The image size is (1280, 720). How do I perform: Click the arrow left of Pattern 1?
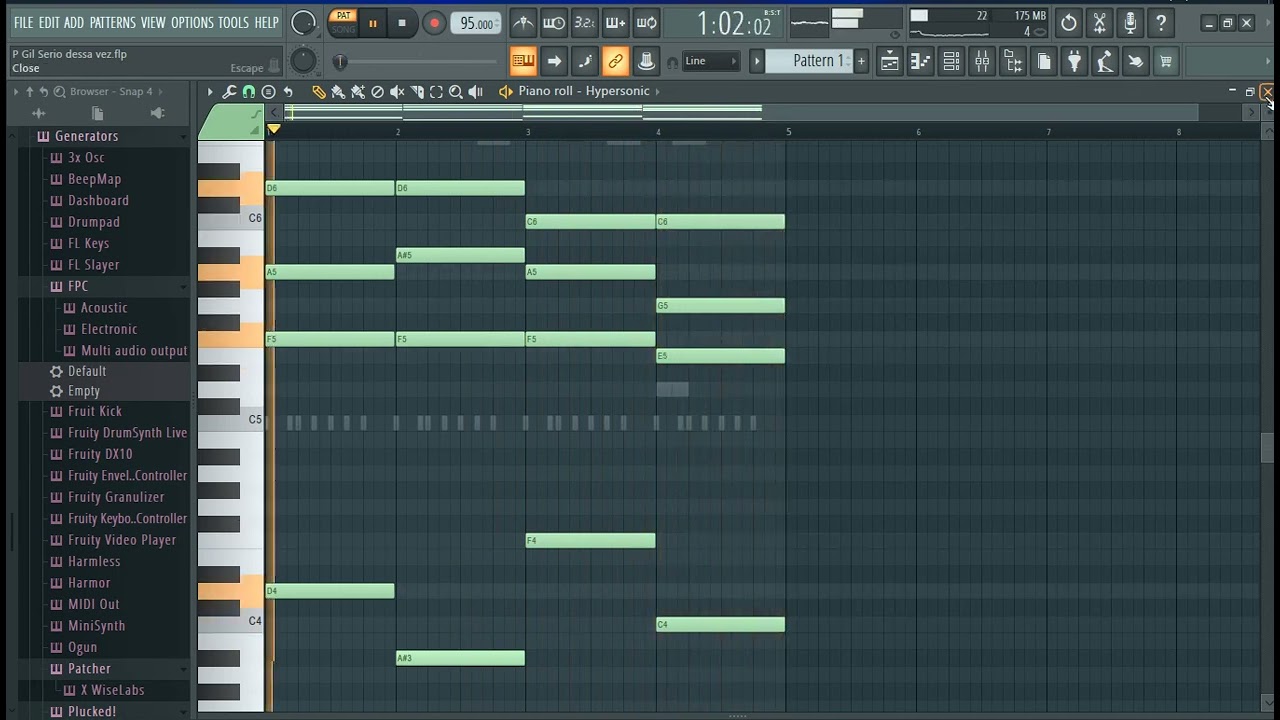pyautogui.click(x=757, y=61)
